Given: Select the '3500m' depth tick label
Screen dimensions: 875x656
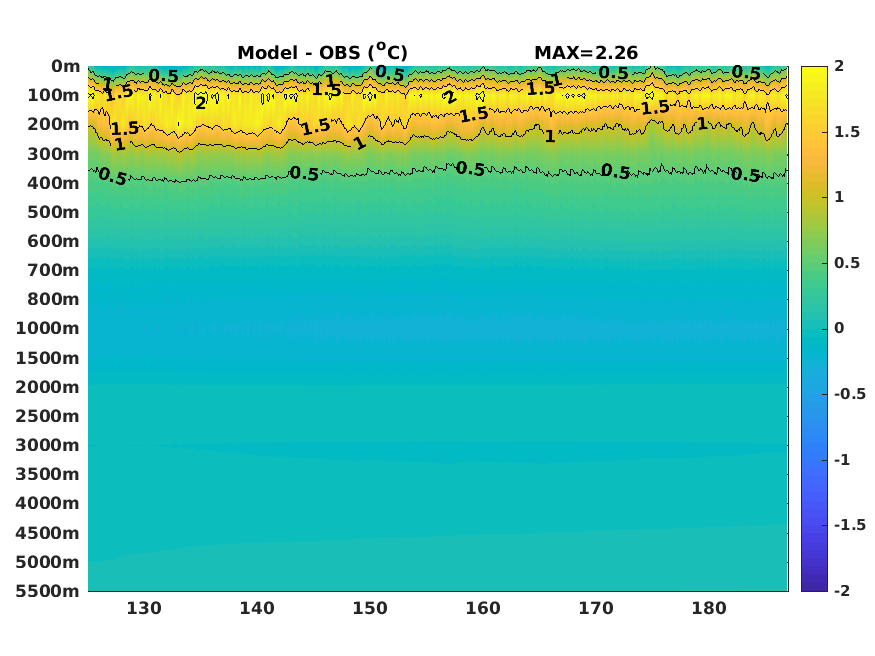Looking at the screenshot, I should pos(47,474).
